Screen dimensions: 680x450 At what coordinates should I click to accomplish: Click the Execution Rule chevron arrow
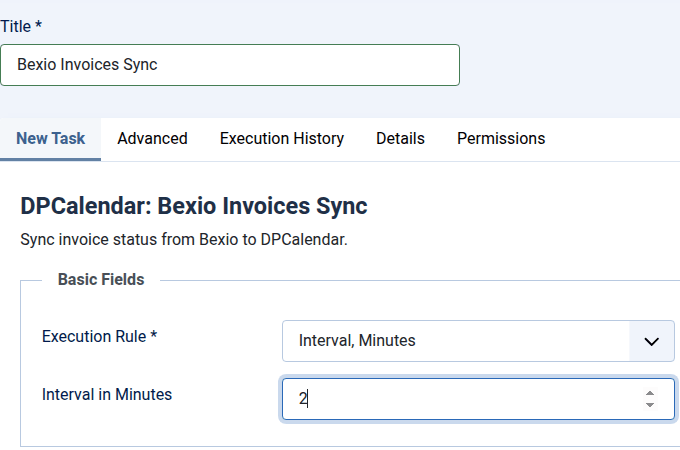(652, 341)
